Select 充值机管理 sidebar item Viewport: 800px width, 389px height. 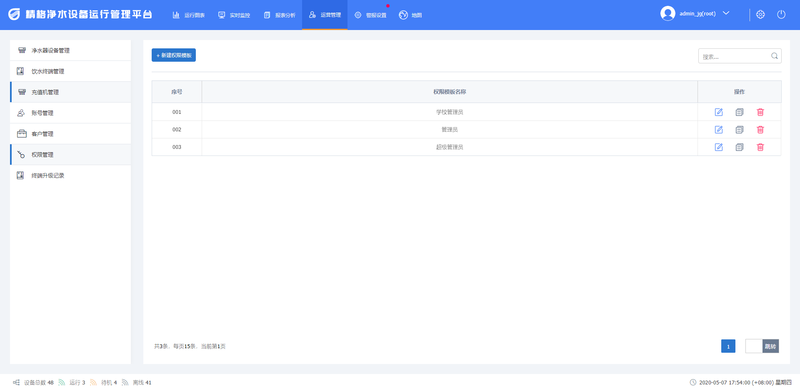(70, 92)
